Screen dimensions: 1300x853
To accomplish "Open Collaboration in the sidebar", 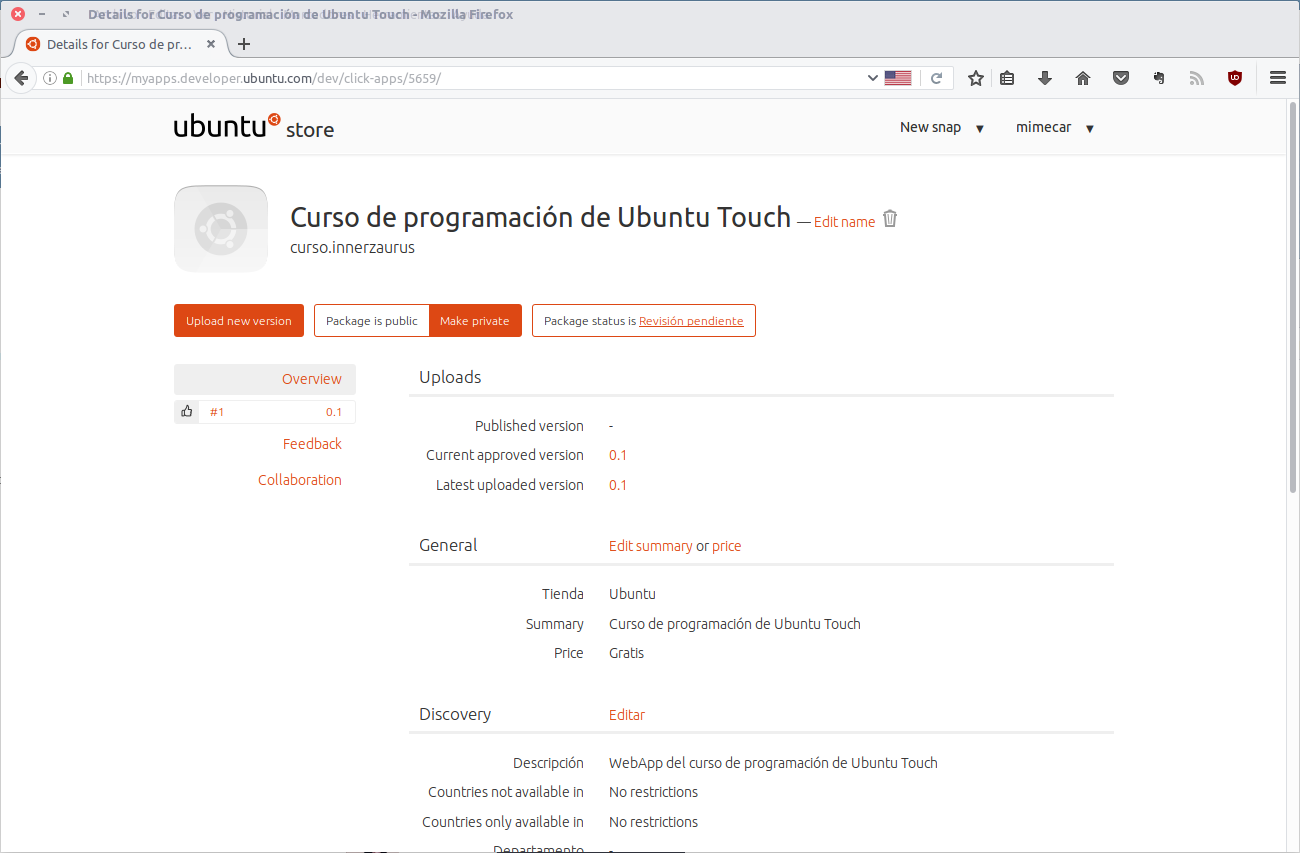I will 300,480.
